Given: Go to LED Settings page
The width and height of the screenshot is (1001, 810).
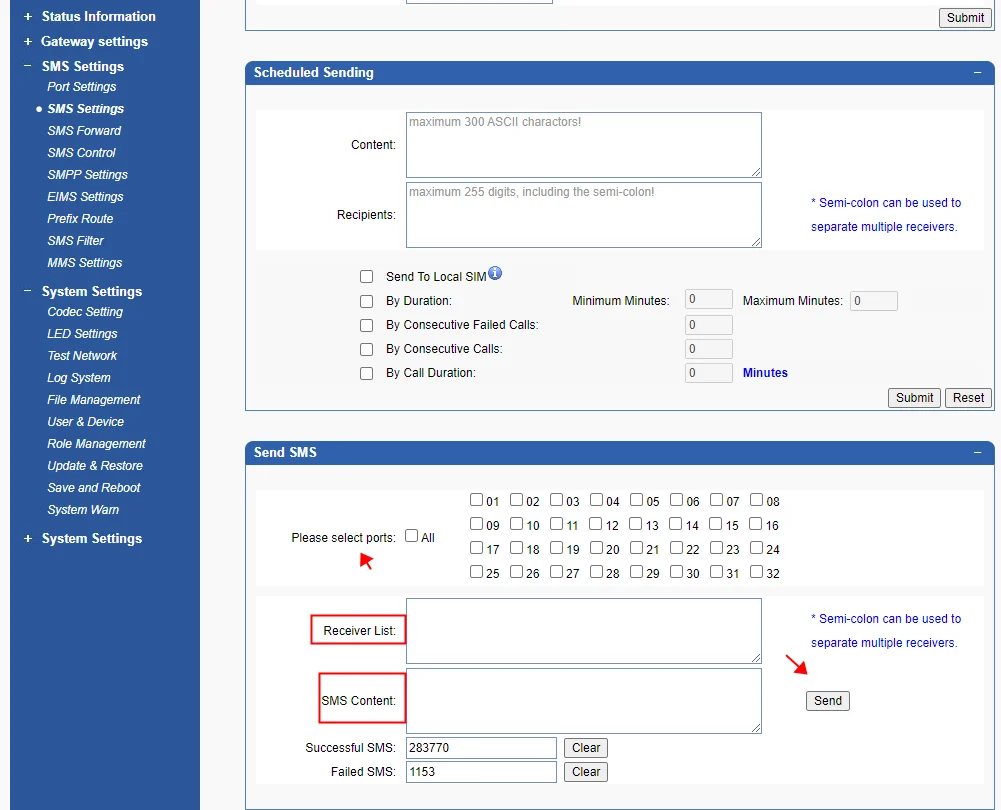Looking at the screenshot, I should click(82, 334).
